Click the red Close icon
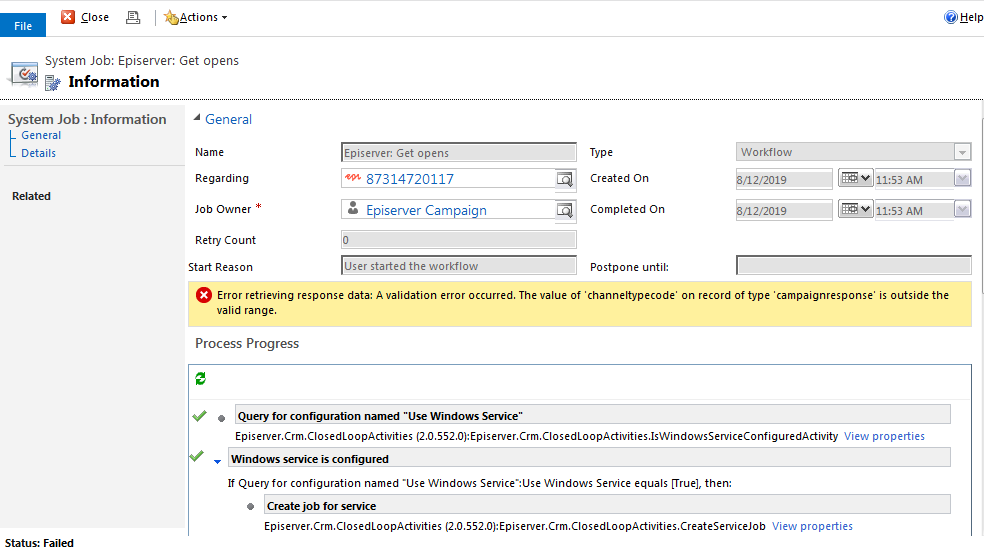 68,17
